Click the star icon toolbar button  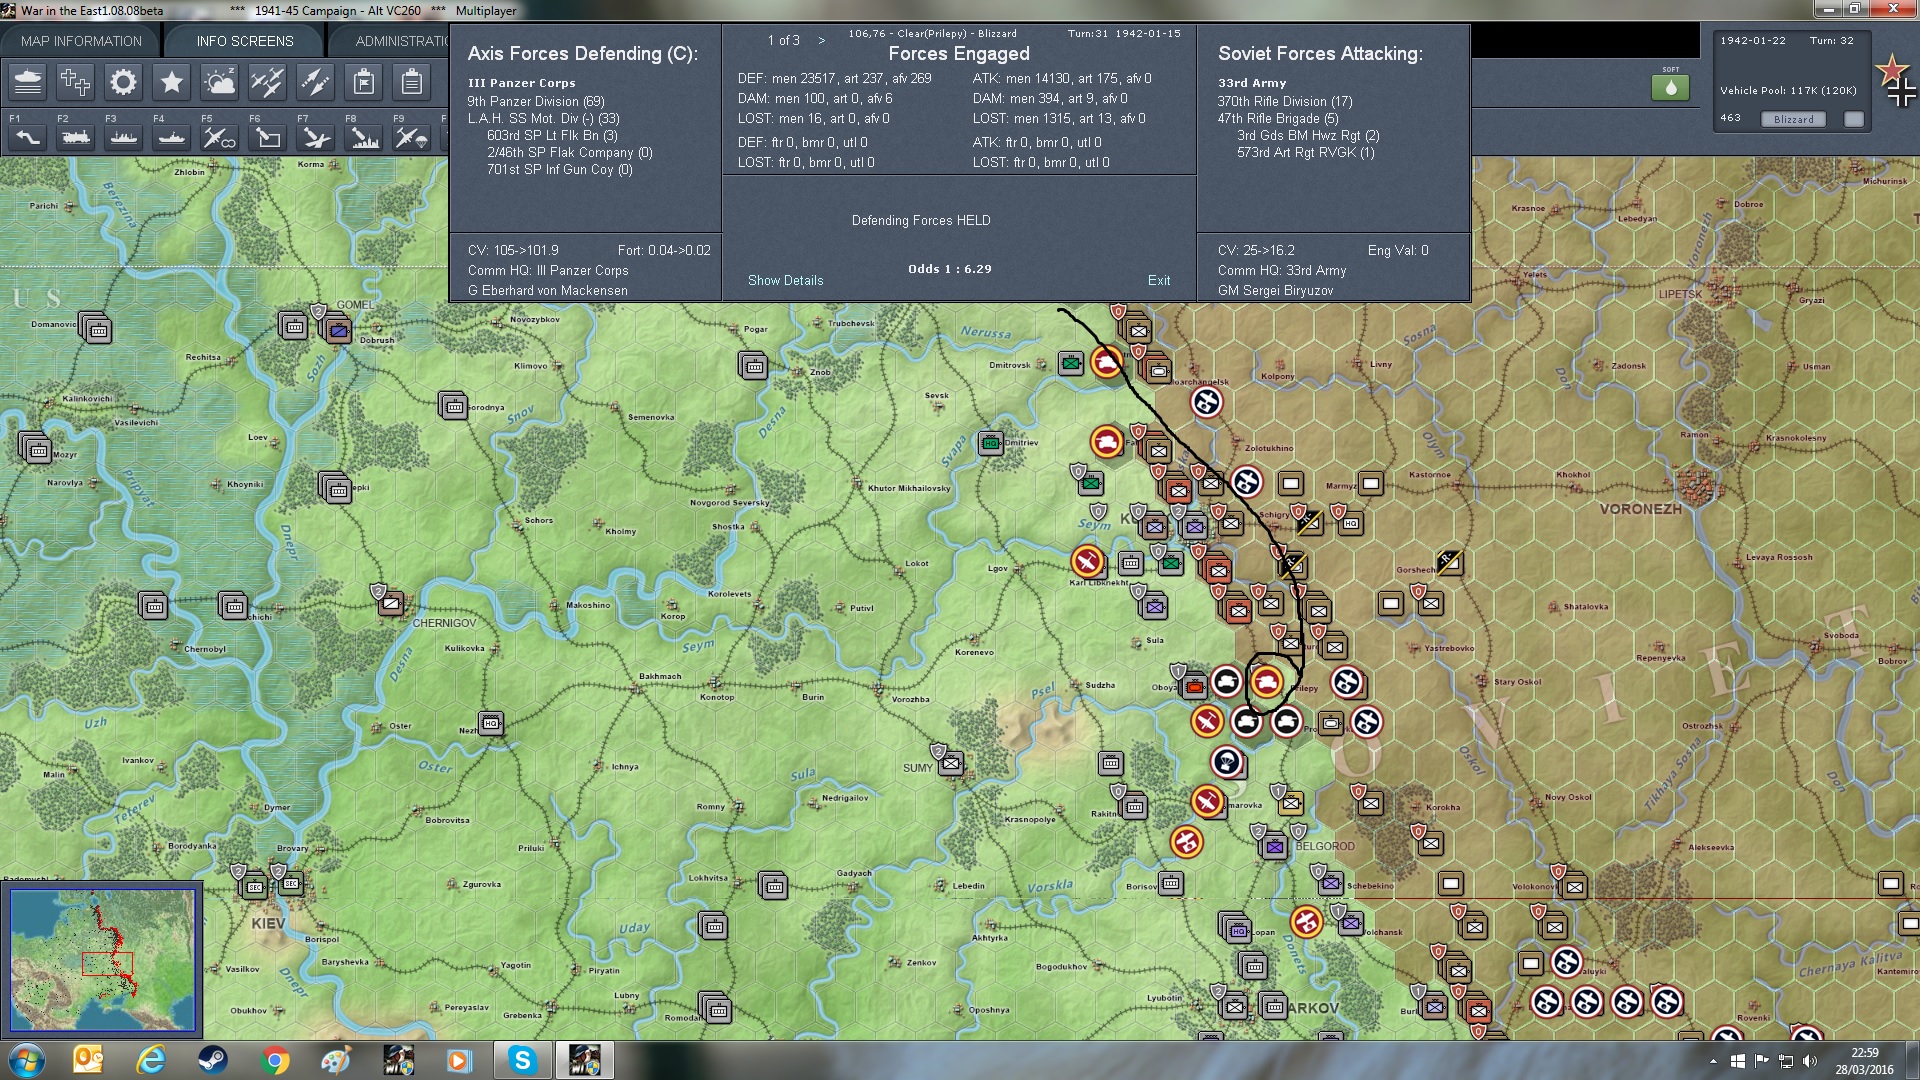(x=172, y=82)
